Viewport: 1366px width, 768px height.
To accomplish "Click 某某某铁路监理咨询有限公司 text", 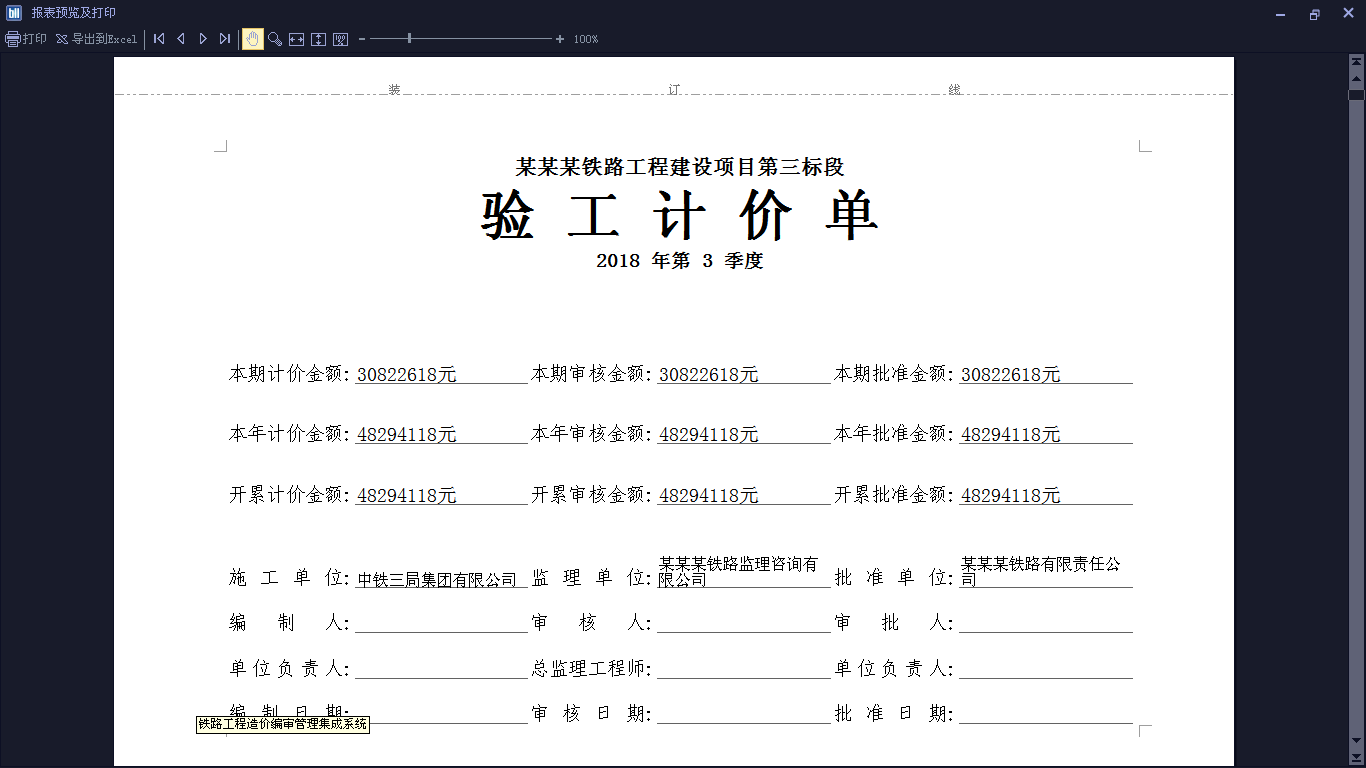I will pos(739,572).
